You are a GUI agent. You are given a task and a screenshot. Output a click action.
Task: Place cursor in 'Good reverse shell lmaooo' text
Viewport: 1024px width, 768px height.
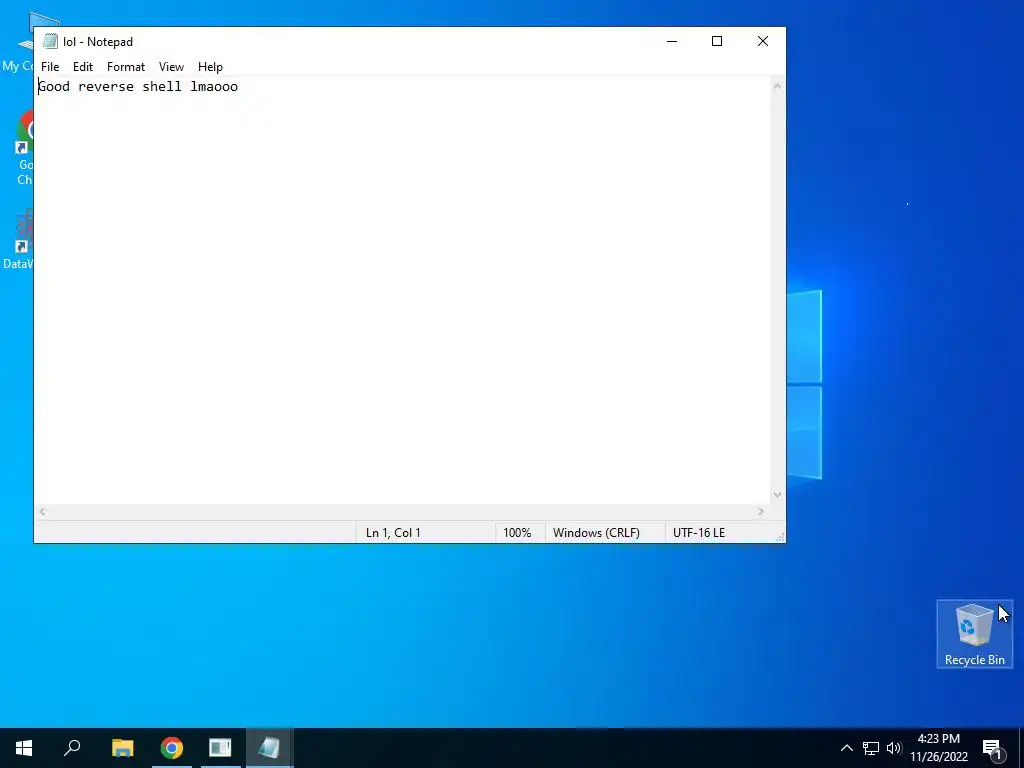click(138, 87)
